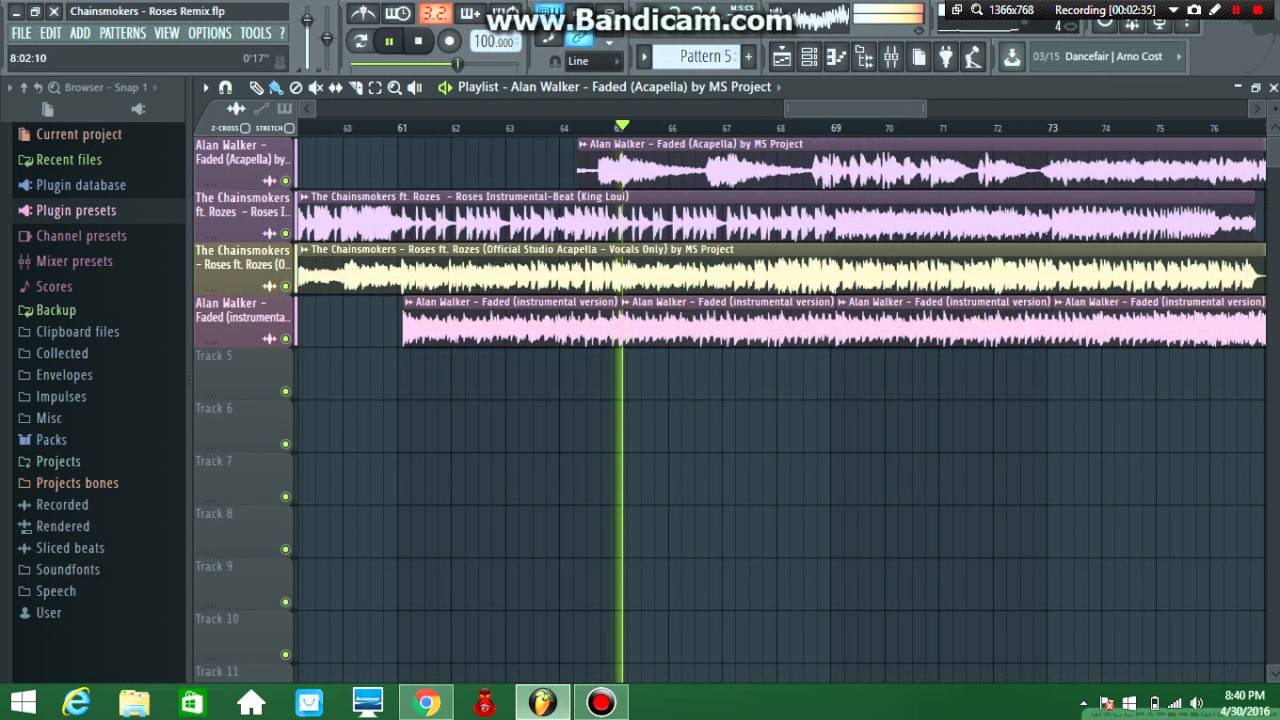1280x720 pixels.
Task: Open the VIEW menu
Action: 167,33
